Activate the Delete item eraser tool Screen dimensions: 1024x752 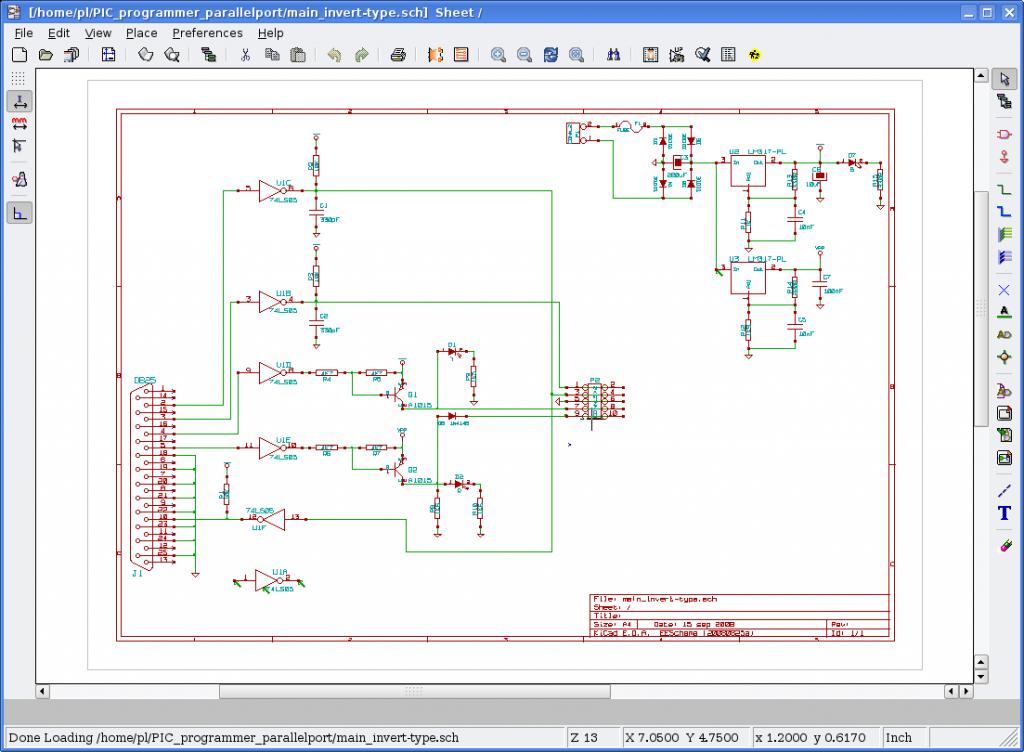[1004, 546]
